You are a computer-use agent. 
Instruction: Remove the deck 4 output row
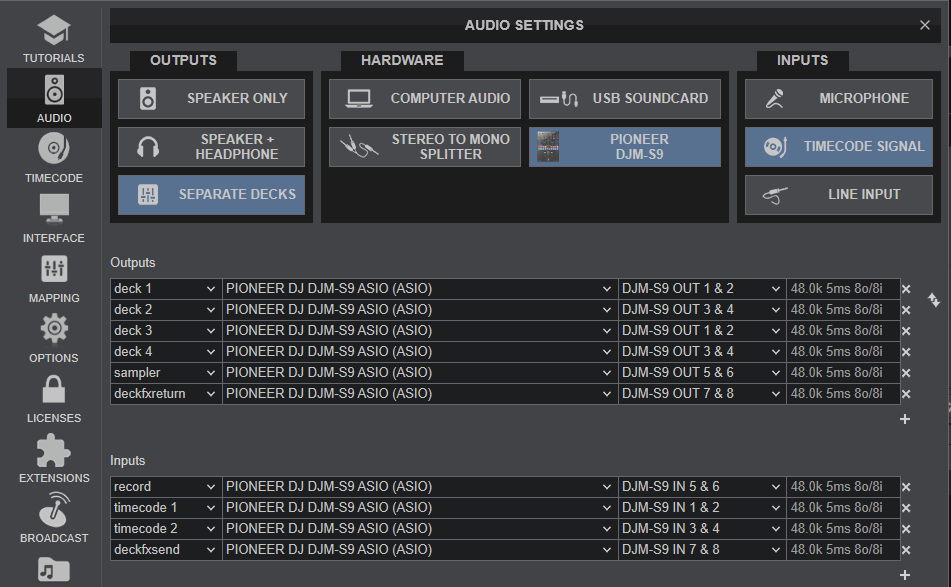906,352
